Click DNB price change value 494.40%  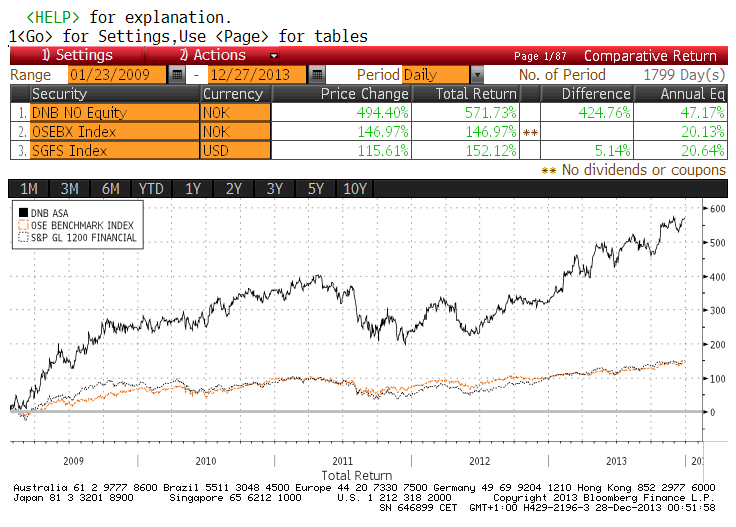[x=382, y=113]
